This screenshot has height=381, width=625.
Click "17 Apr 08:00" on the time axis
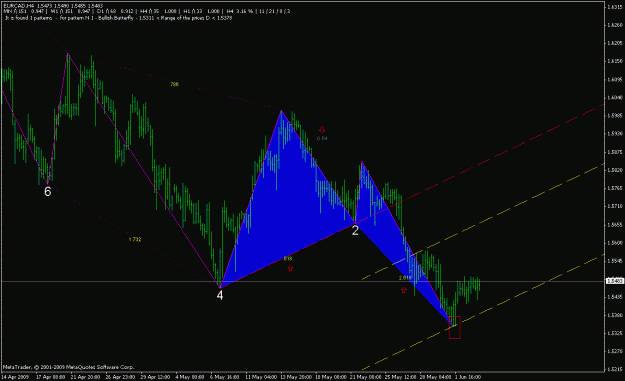51,377
